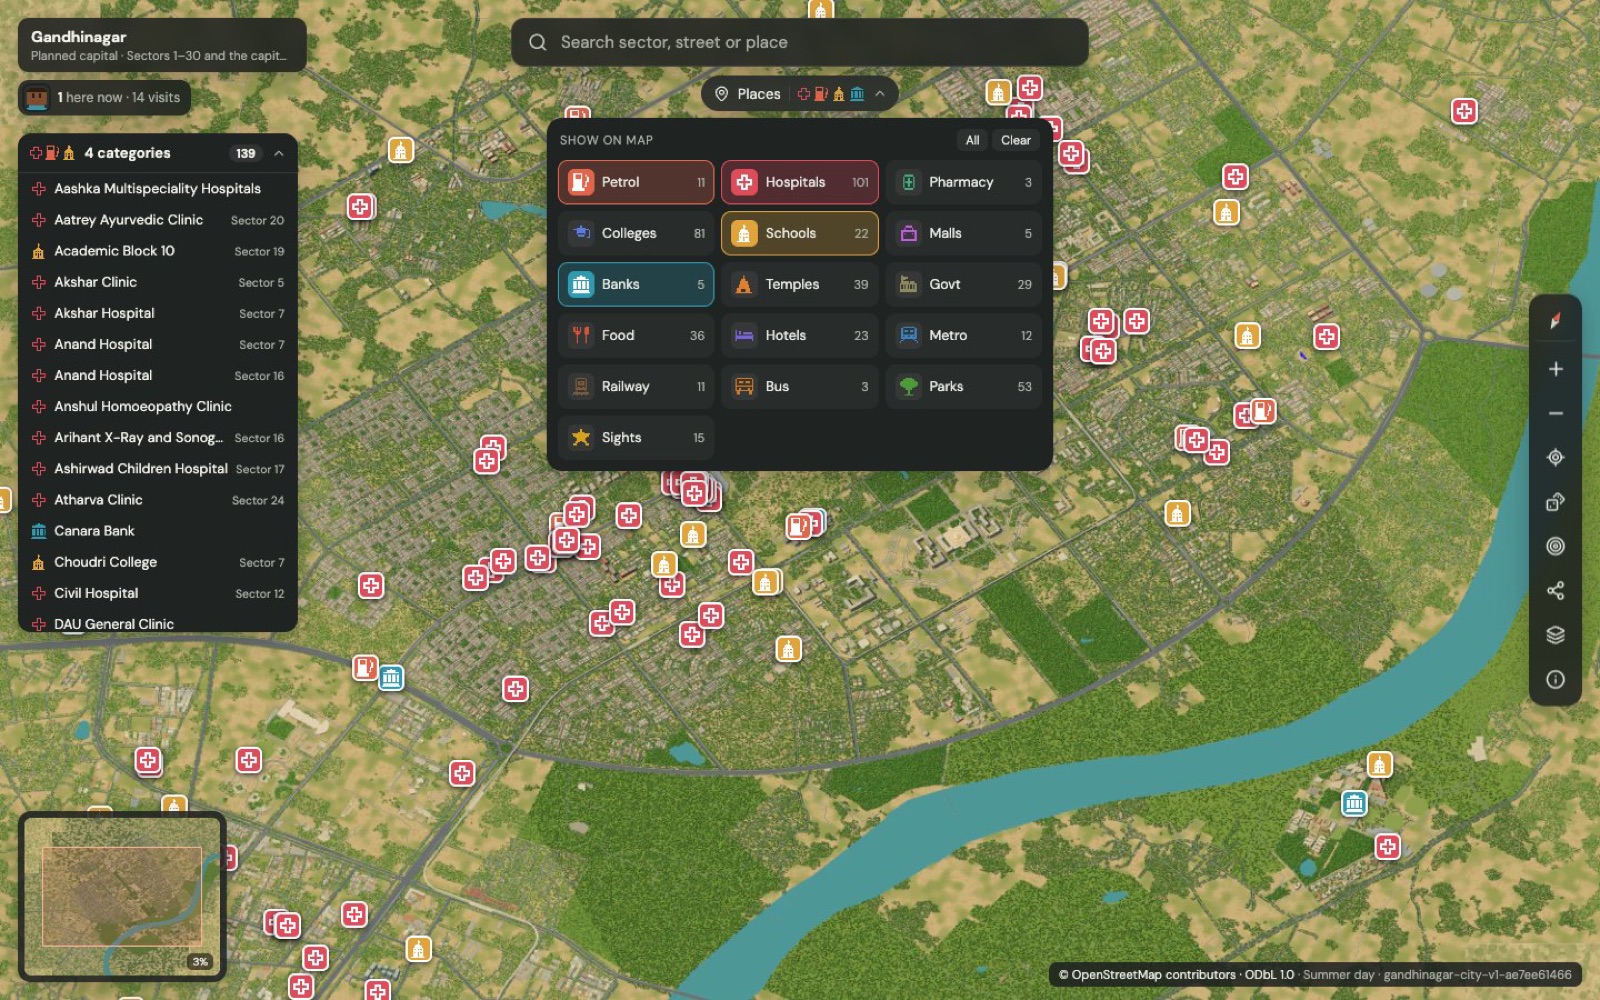Toggle the Banks category off
1600x1000 pixels.
[636, 284]
